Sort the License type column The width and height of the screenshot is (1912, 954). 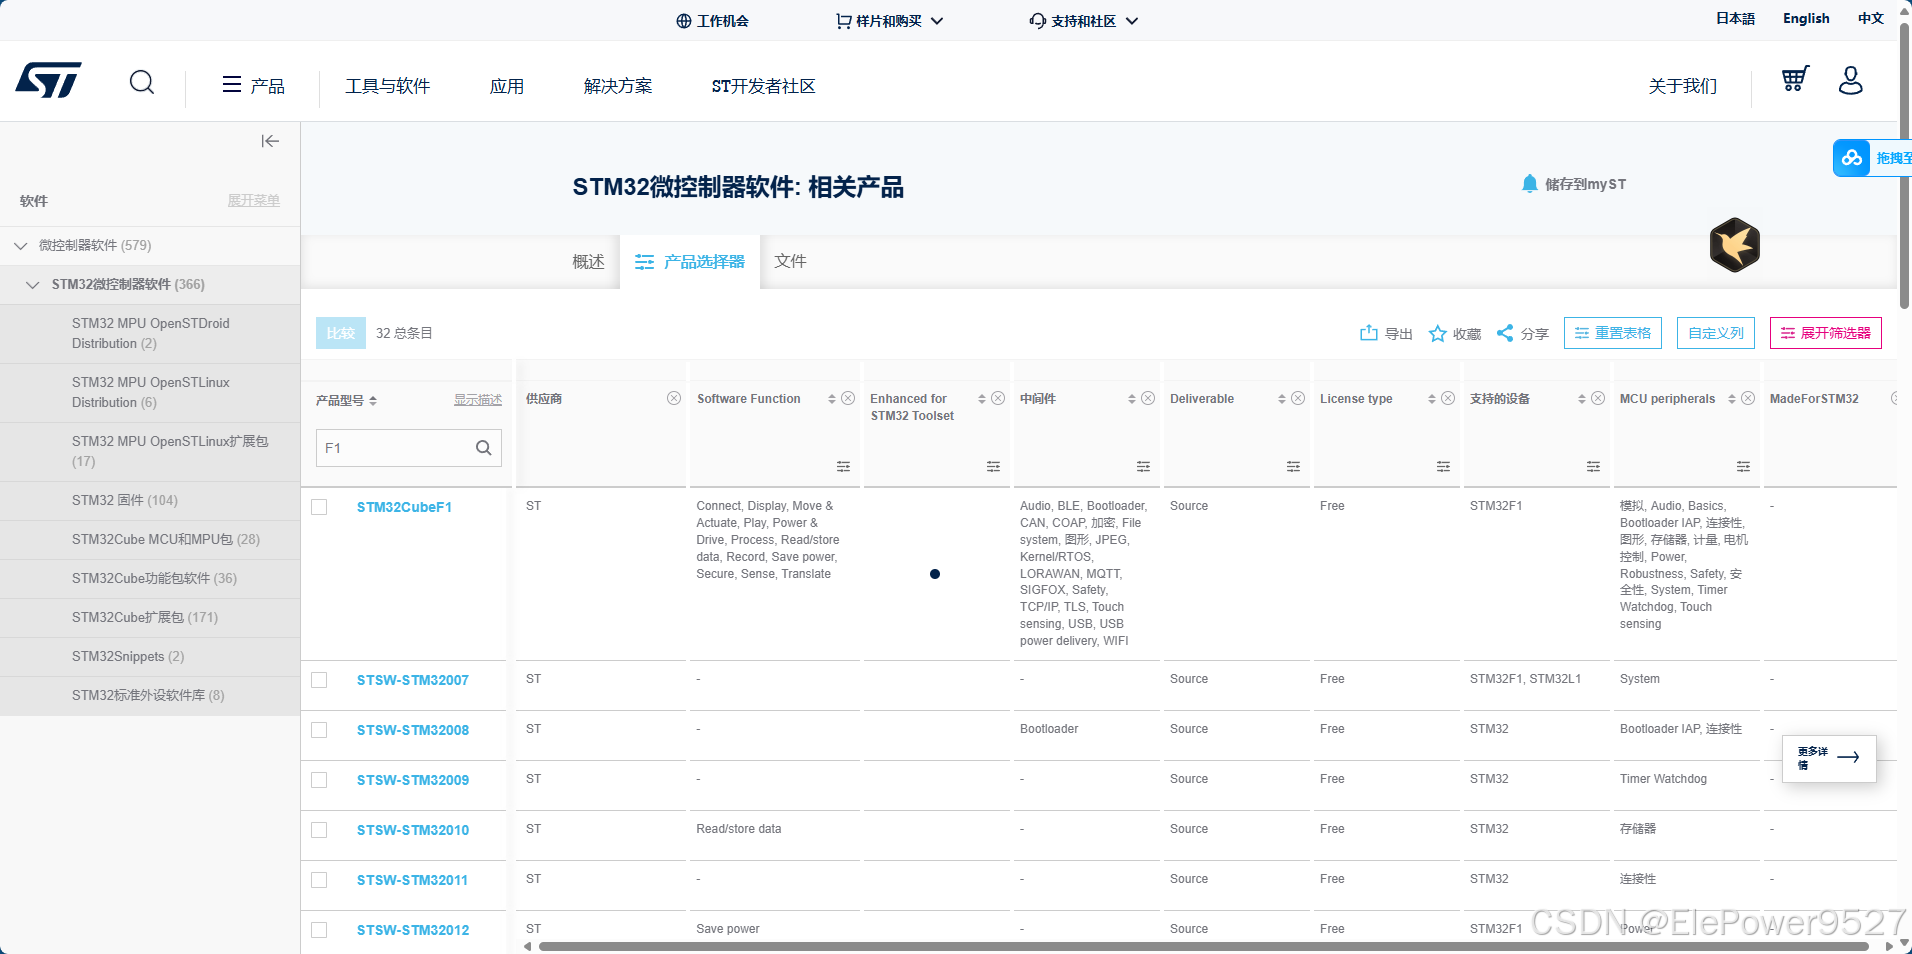coord(1432,399)
